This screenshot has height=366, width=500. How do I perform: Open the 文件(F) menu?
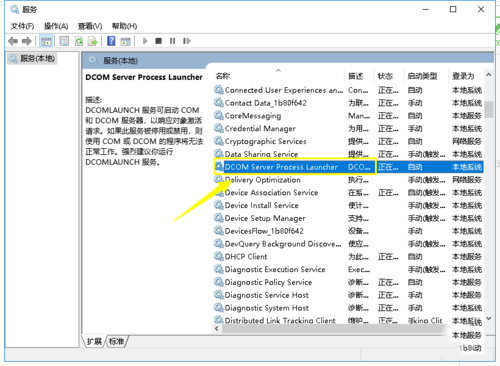(x=22, y=26)
